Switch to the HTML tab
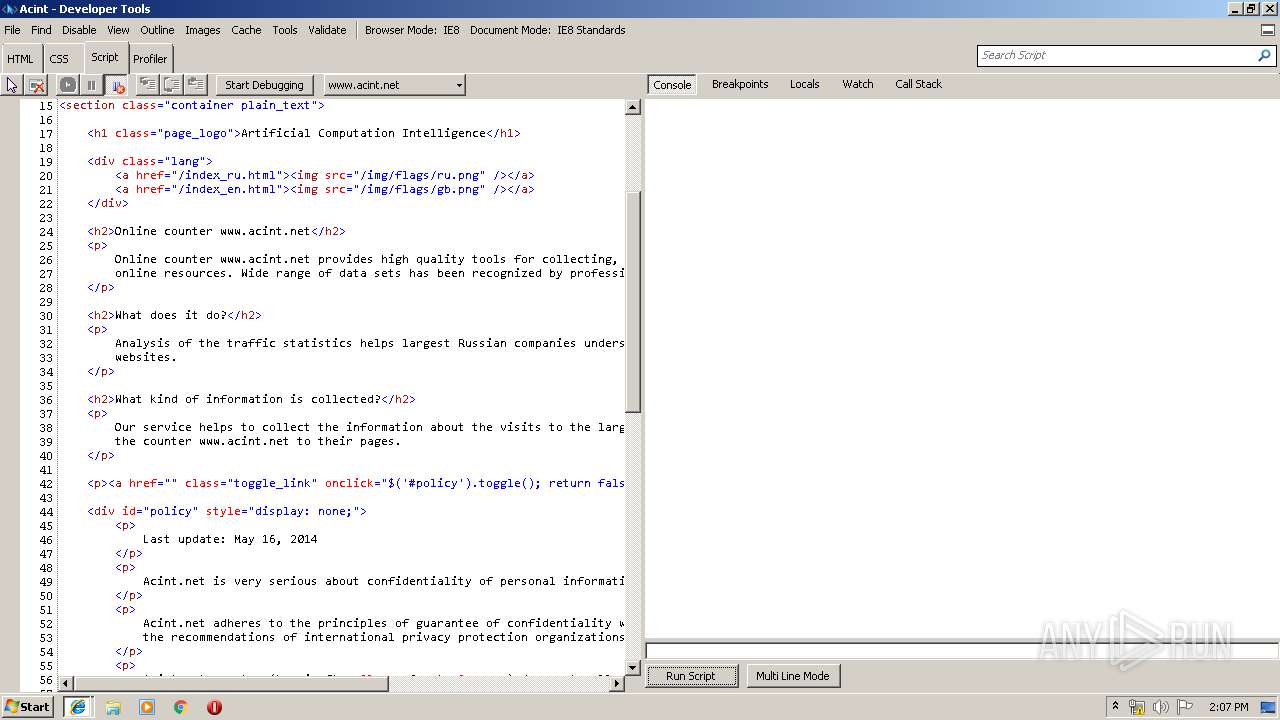1280x720 pixels. [20, 59]
